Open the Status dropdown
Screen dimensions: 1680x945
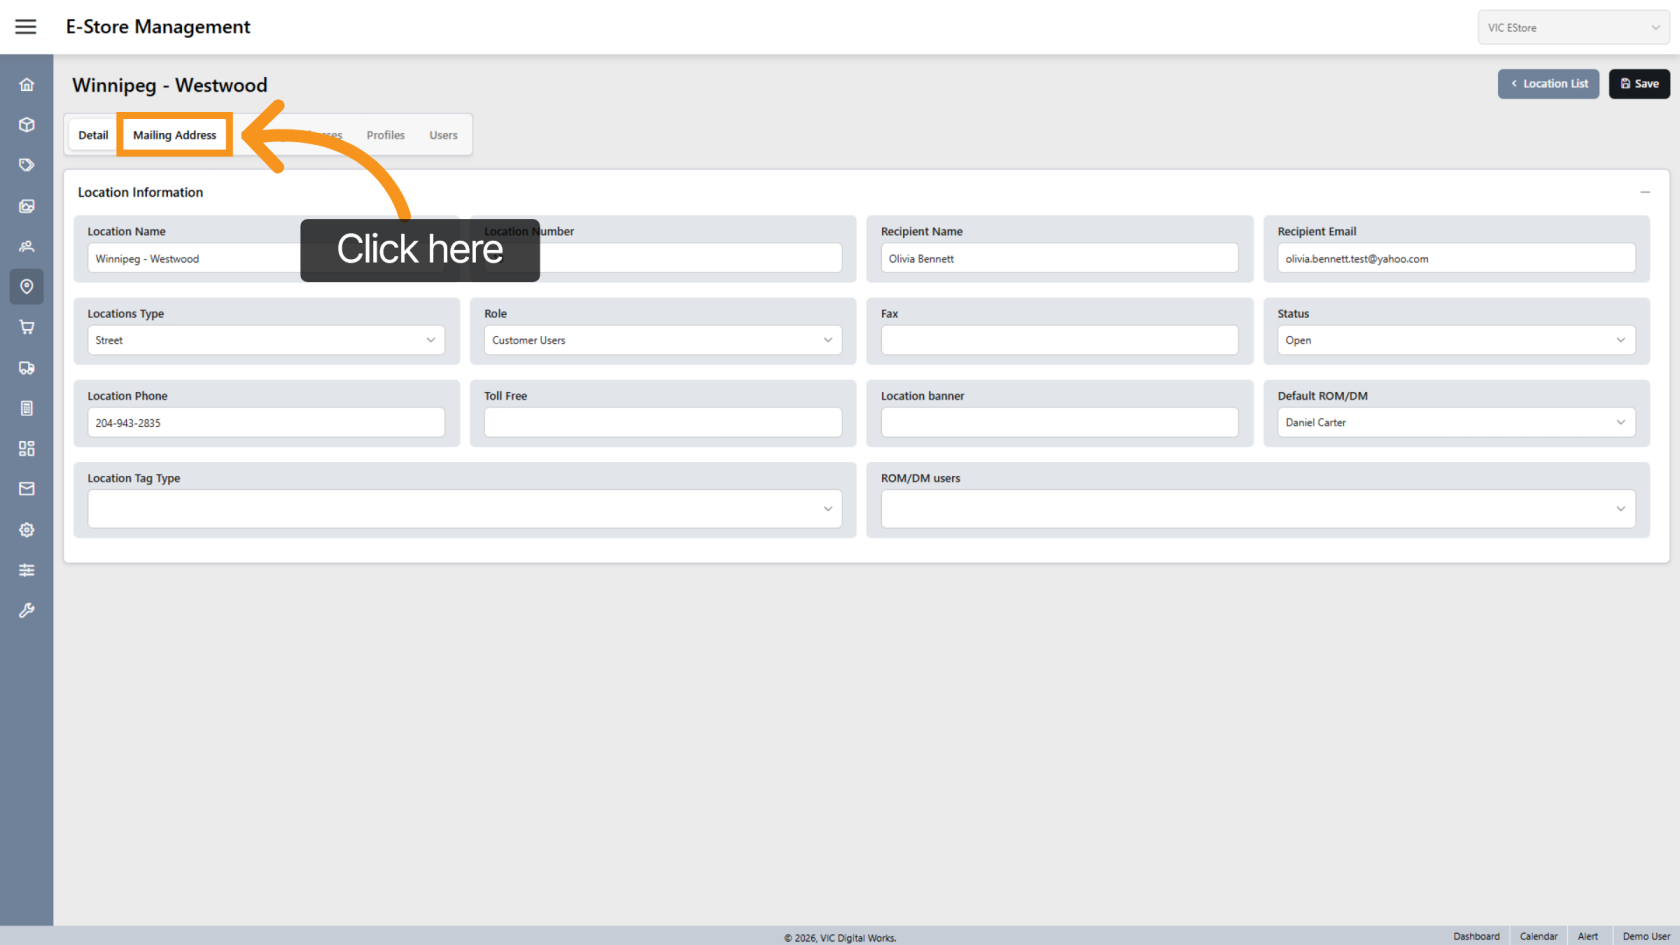1456,340
